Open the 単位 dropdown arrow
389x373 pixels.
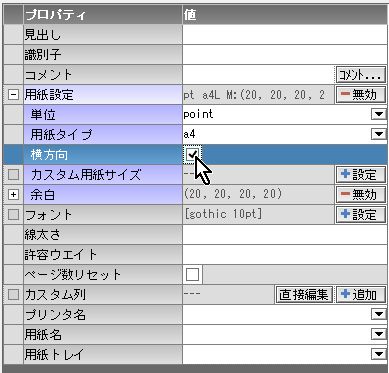379,114
